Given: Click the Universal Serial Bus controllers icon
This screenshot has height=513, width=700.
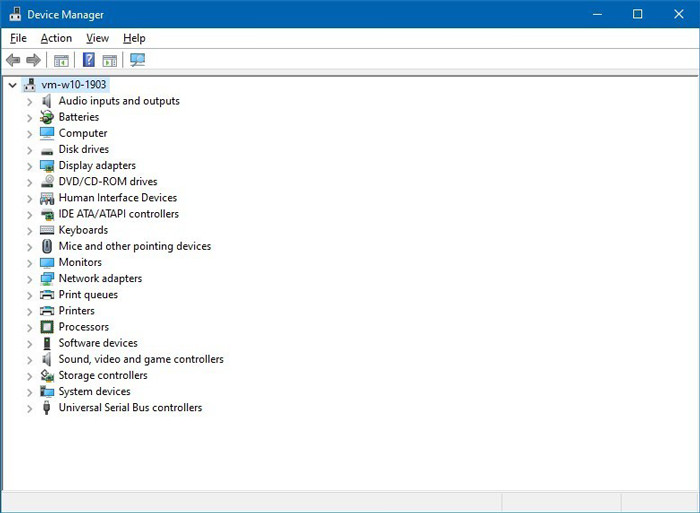Looking at the screenshot, I should pyautogui.click(x=47, y=408).
